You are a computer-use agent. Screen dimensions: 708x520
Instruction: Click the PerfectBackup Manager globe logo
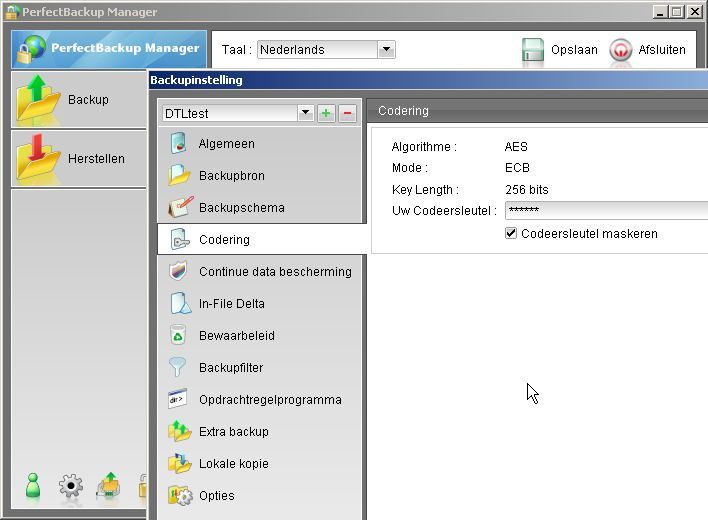pyautogui.click(x=31, y=49)
